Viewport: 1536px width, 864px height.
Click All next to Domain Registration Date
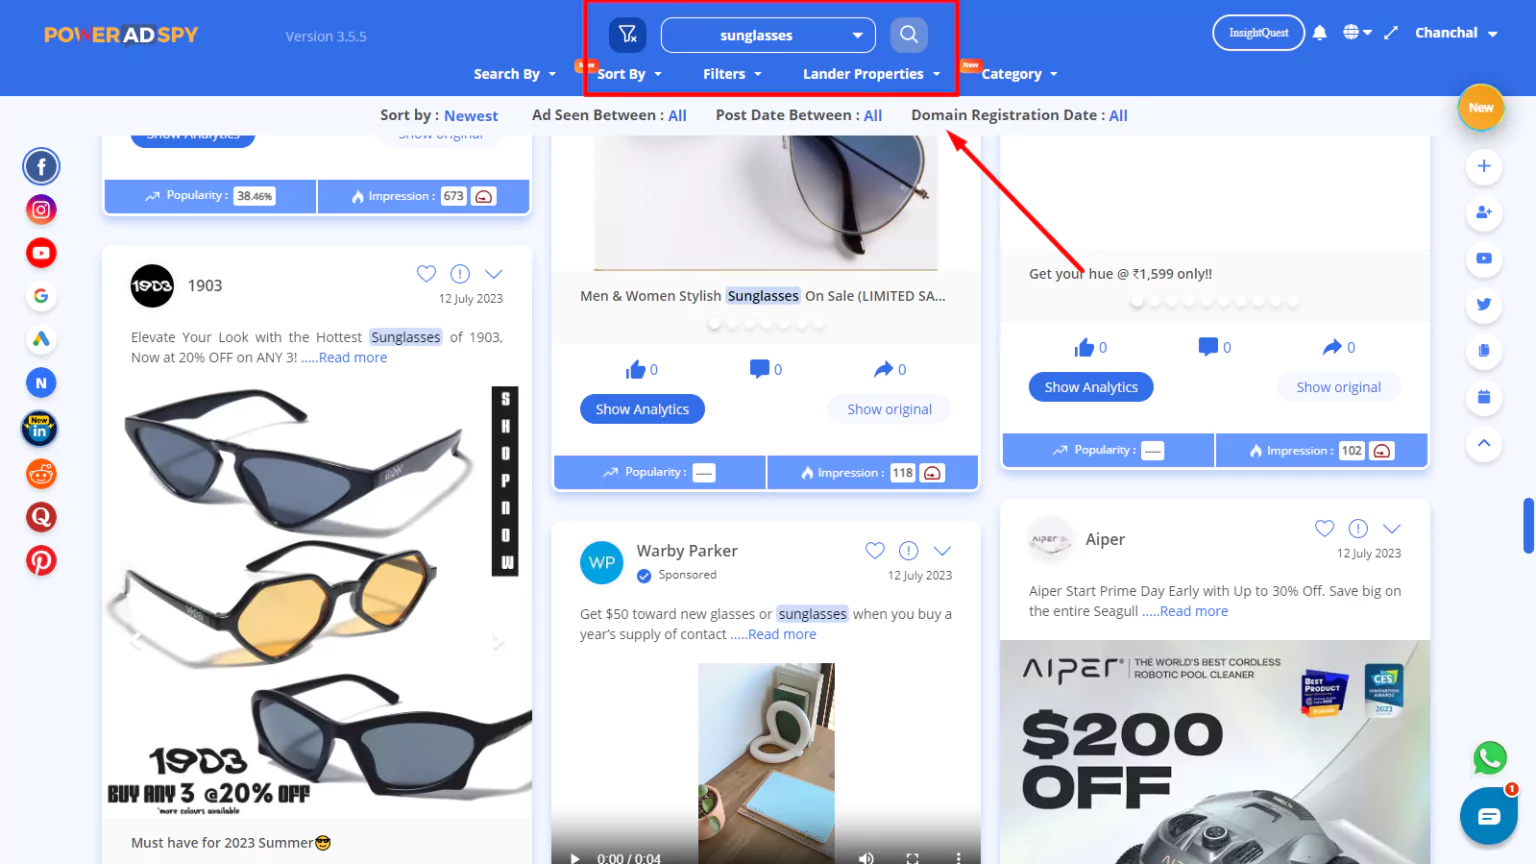click(1118, 116)
